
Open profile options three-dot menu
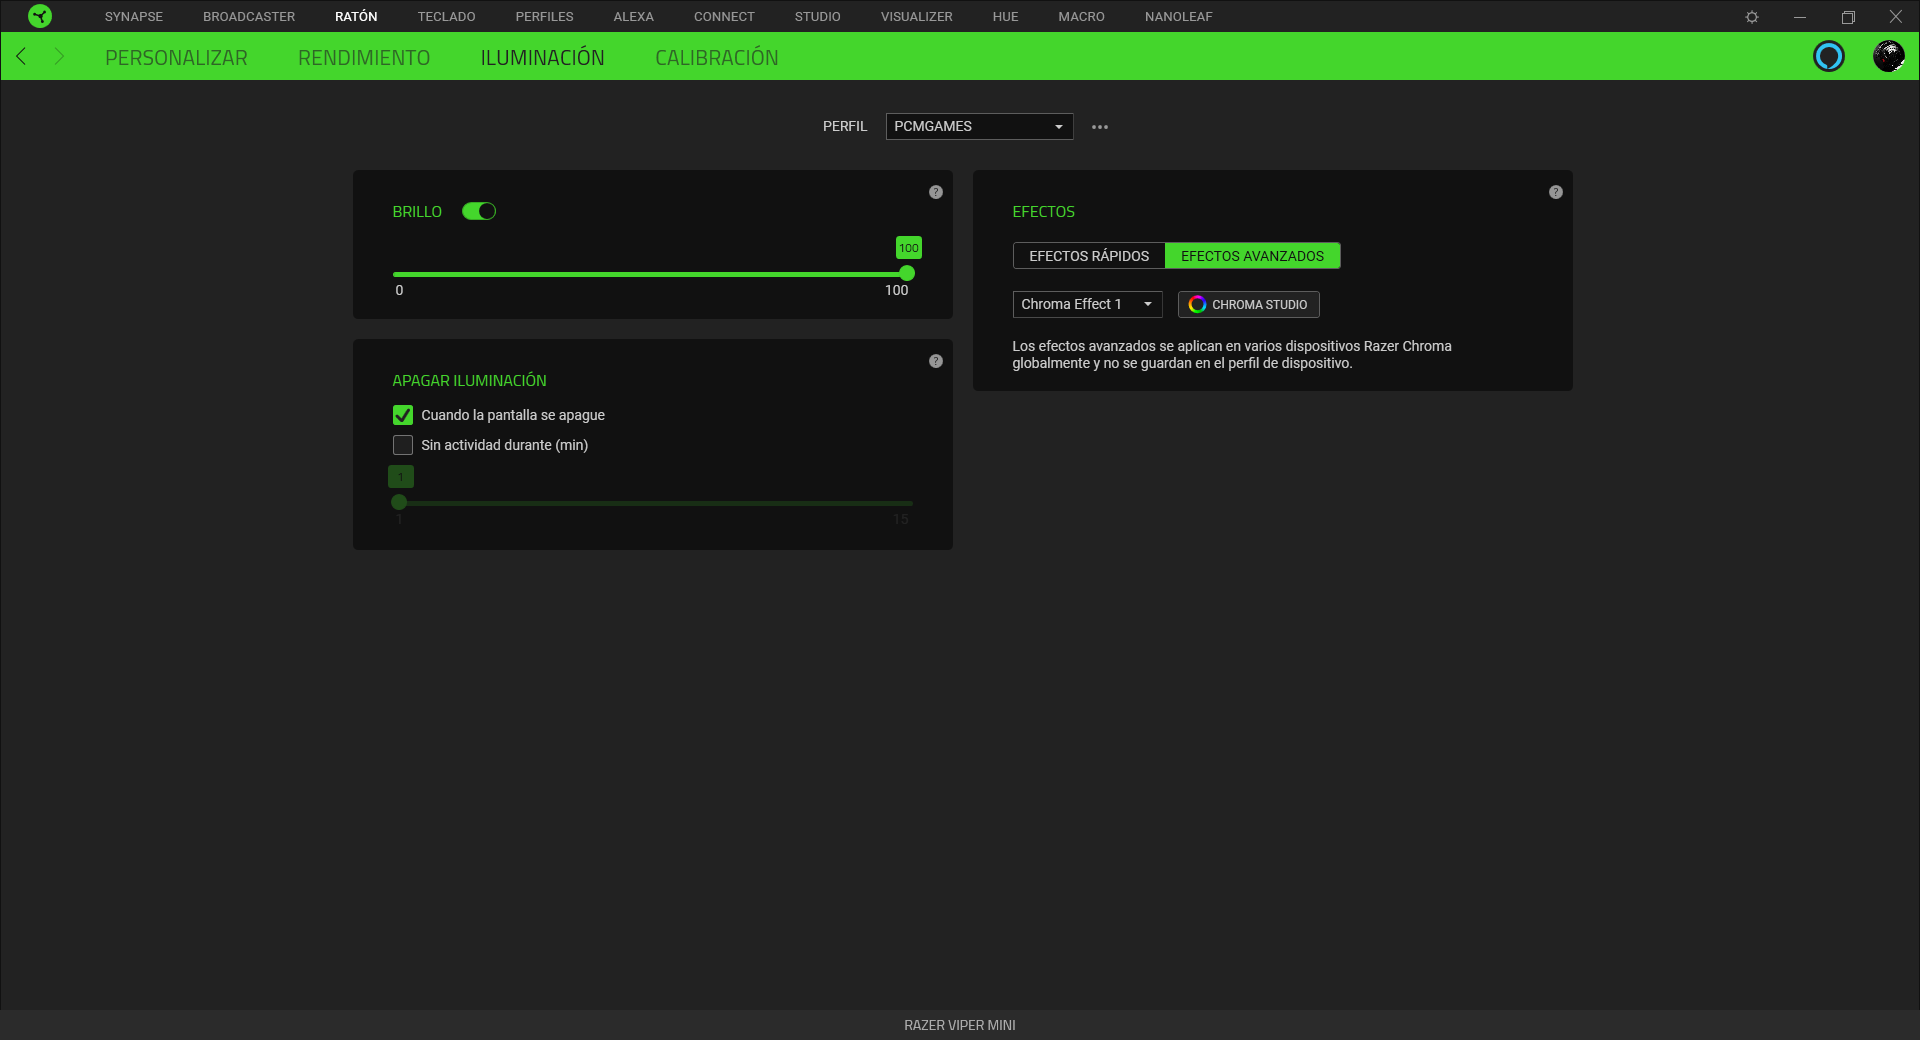pos(1100,127)
